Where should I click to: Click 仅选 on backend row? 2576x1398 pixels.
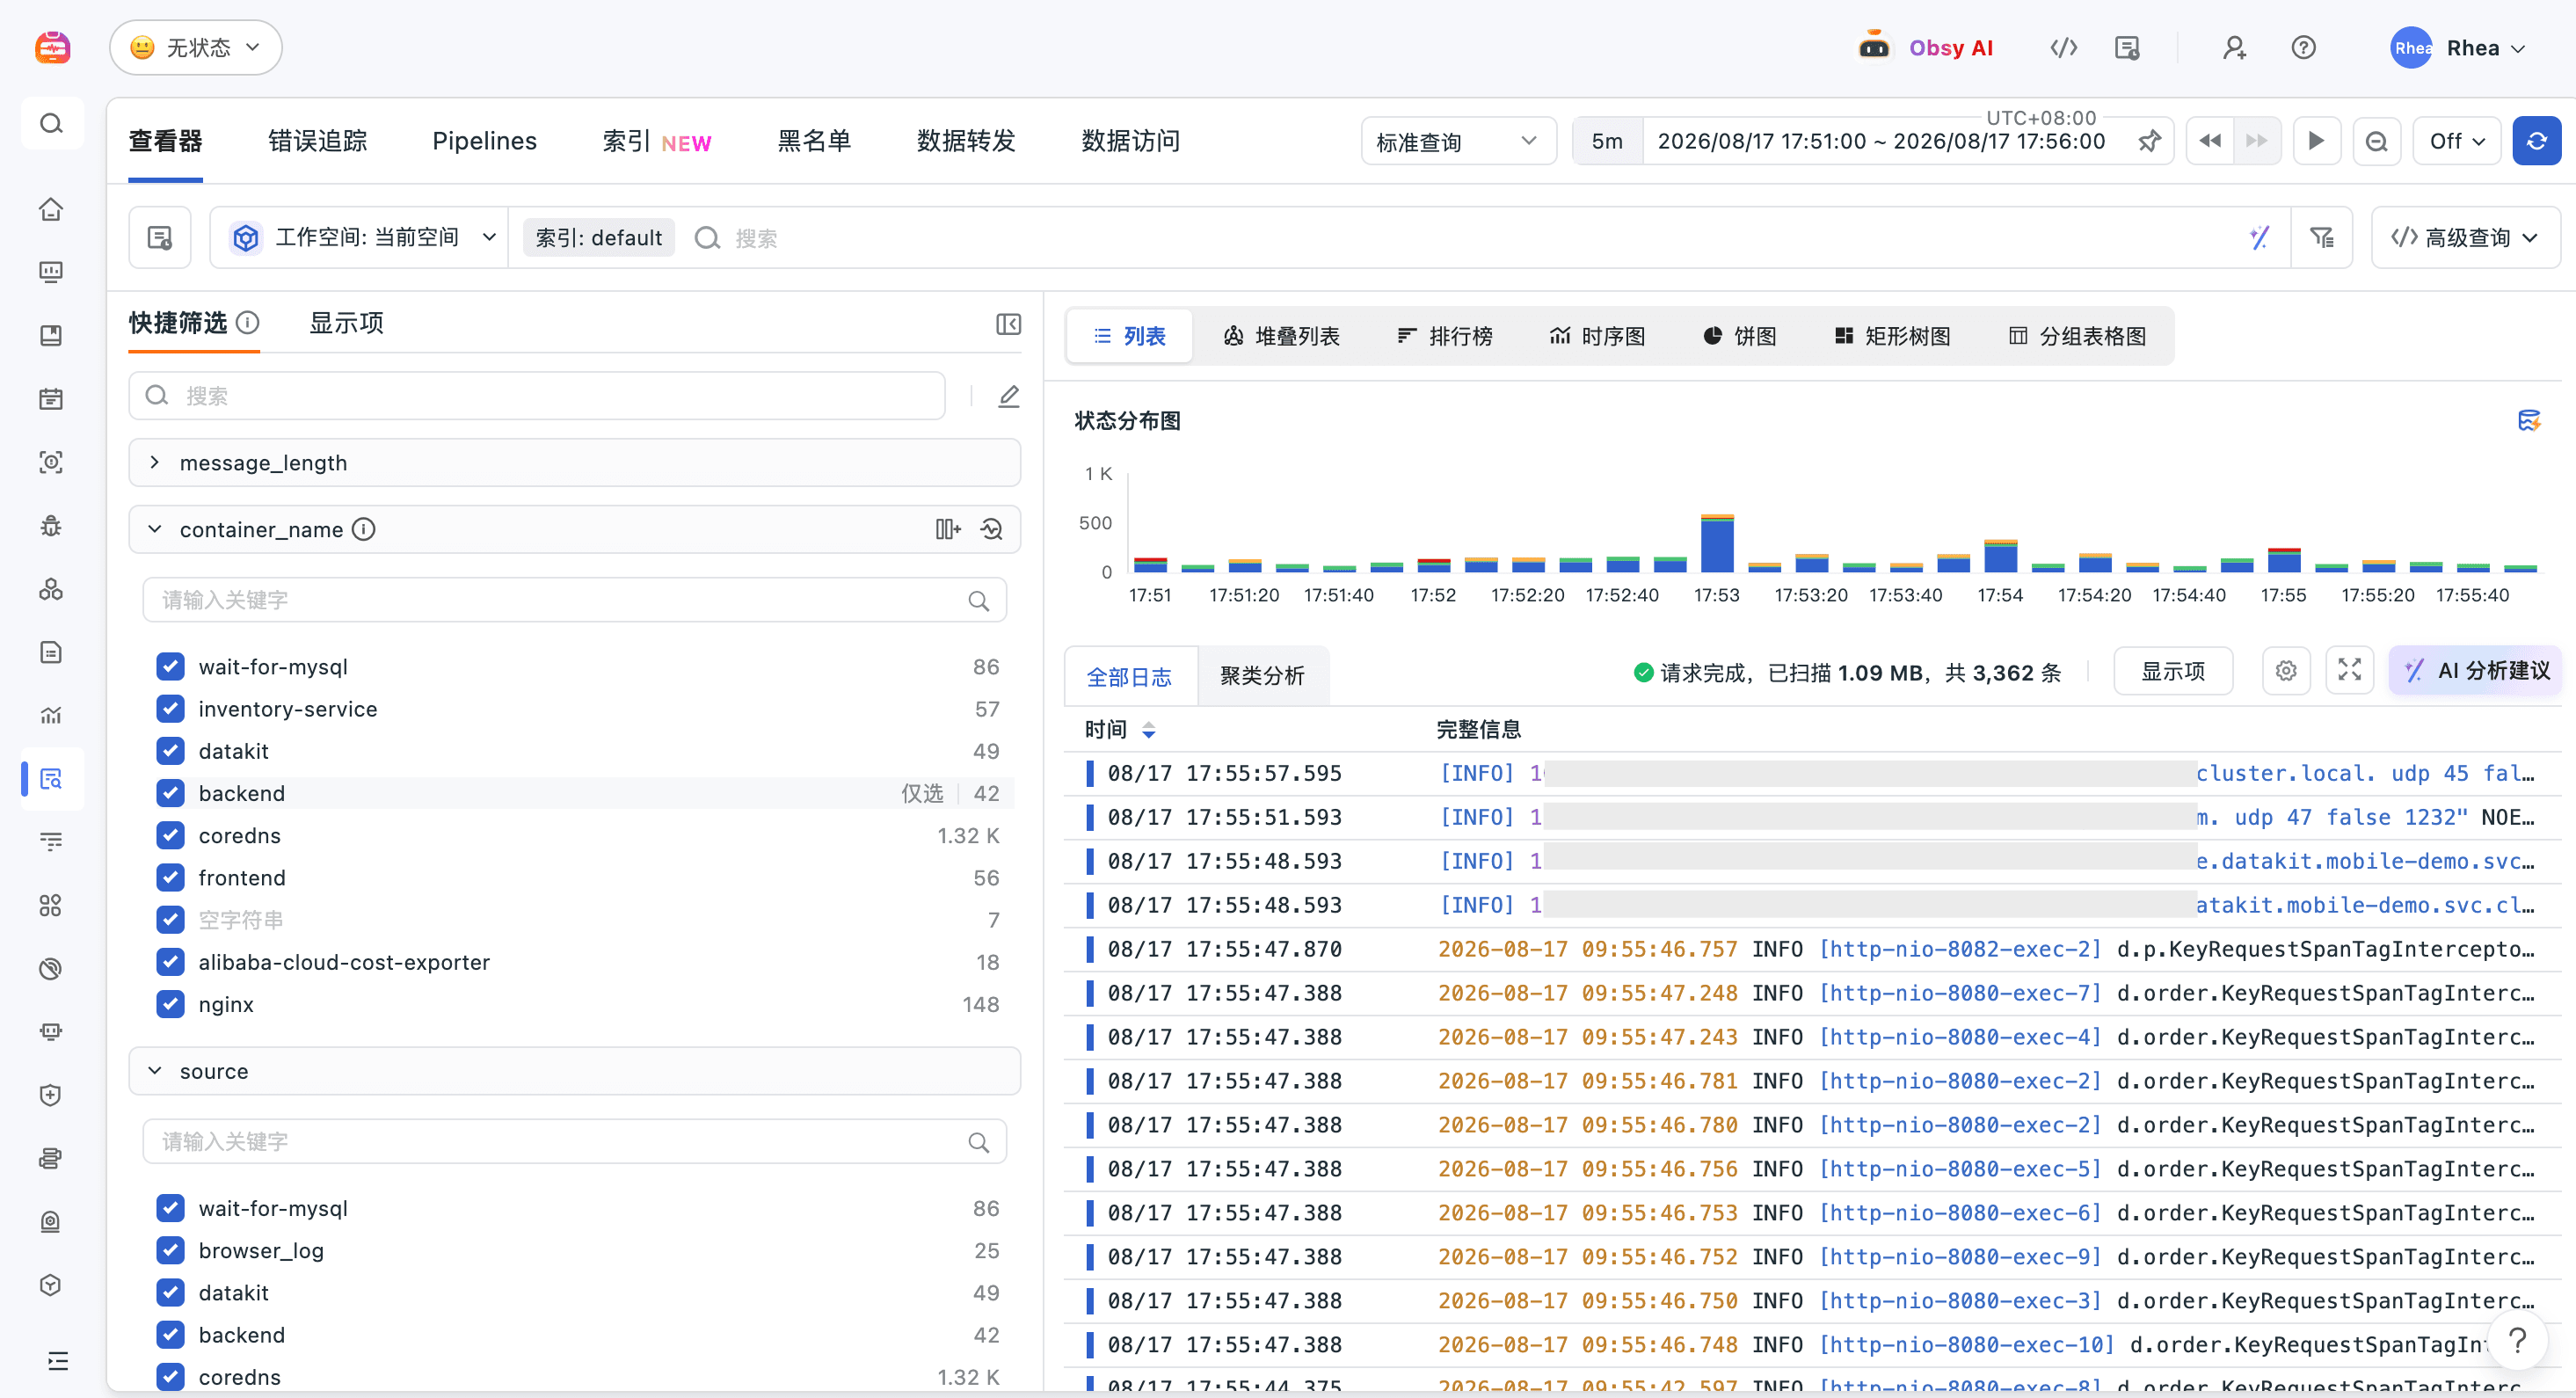click(922, 793)
